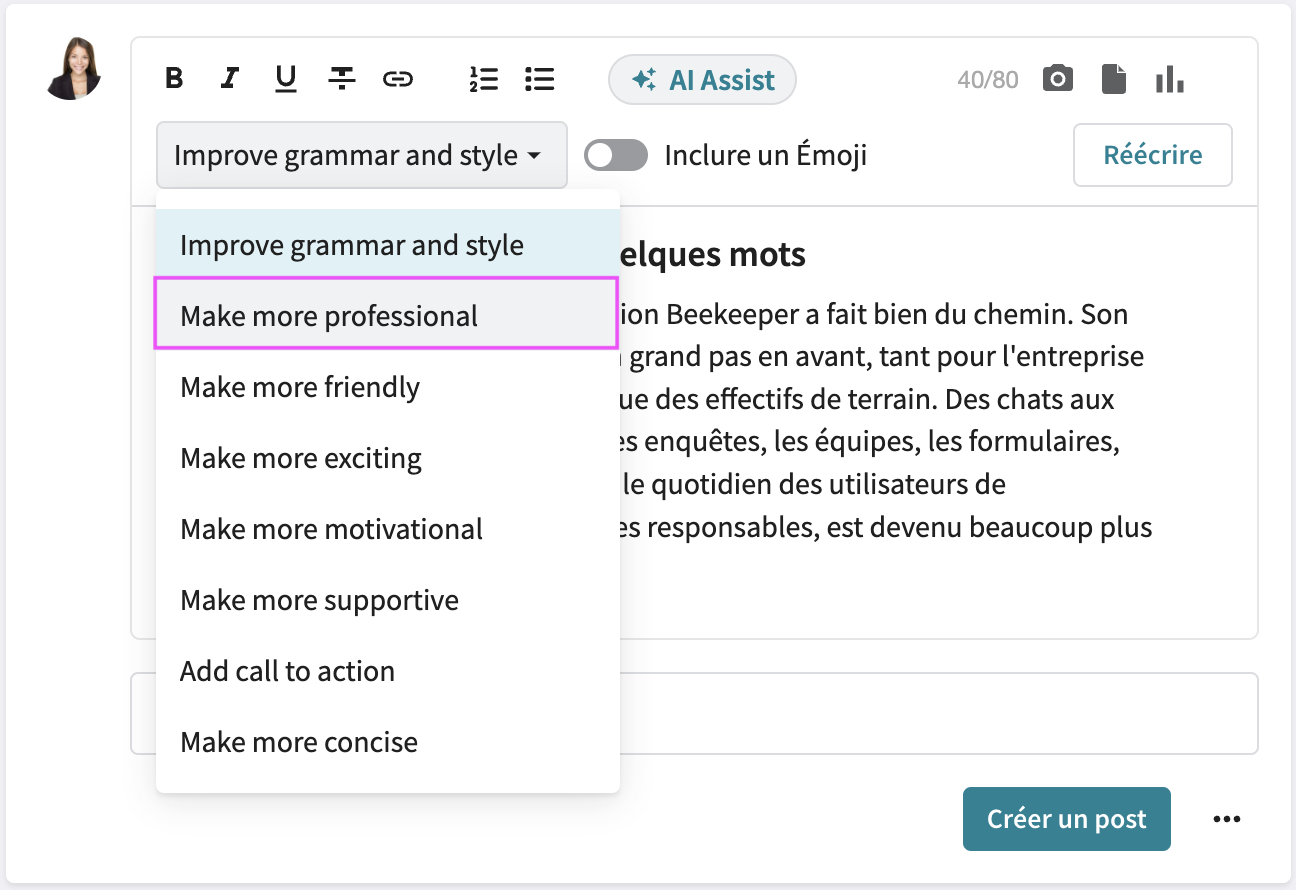Apply italic formatting
Image resolution: width=1296 pixels, height=890 pixels.
point(230,79)
